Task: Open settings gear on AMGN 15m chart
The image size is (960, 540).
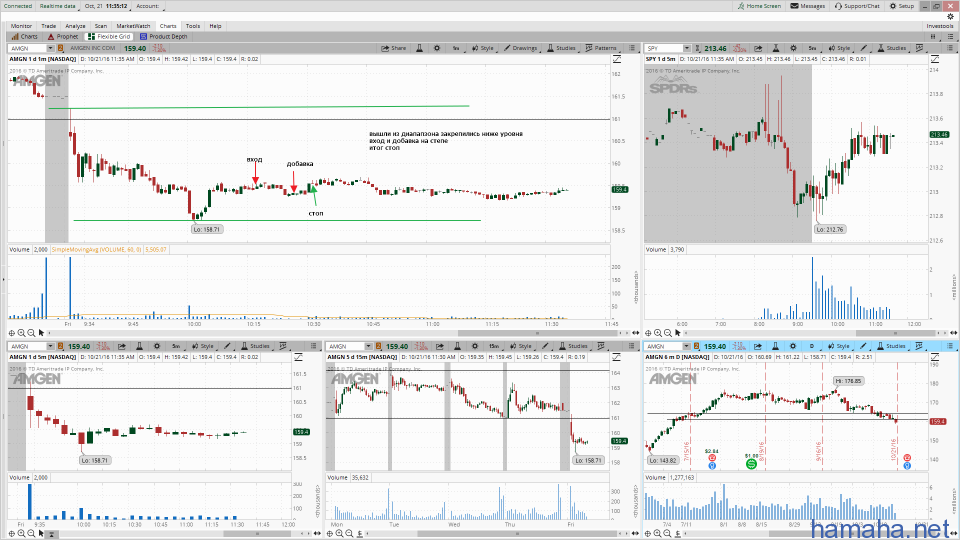Action: click(x=474, y=346)
